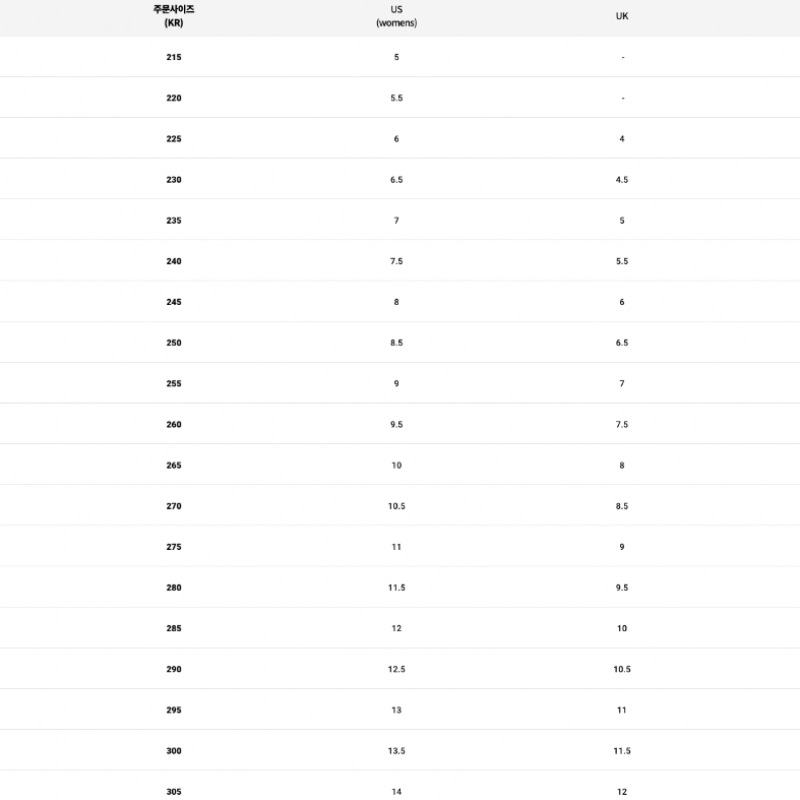
Task: Click the KR size 245 cell
Action: [x=174, y=302]
